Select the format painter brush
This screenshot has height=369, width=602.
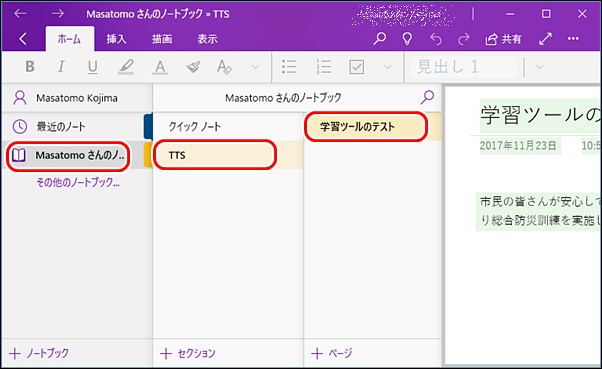tap(193, 67)
